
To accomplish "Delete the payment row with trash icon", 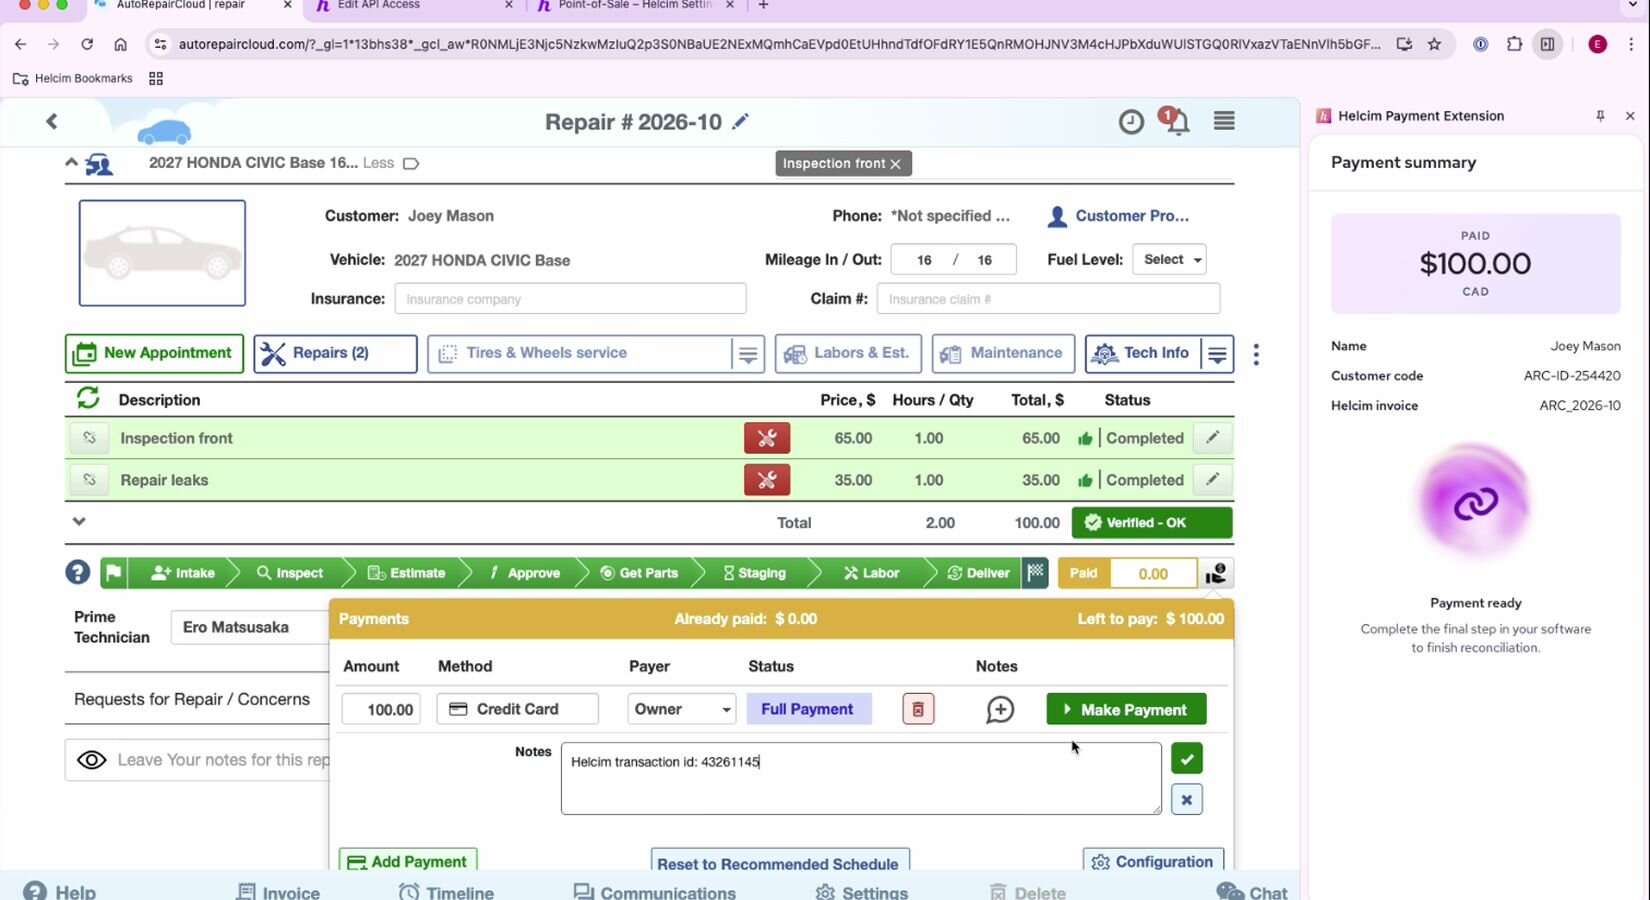I will tap(917, 709).
